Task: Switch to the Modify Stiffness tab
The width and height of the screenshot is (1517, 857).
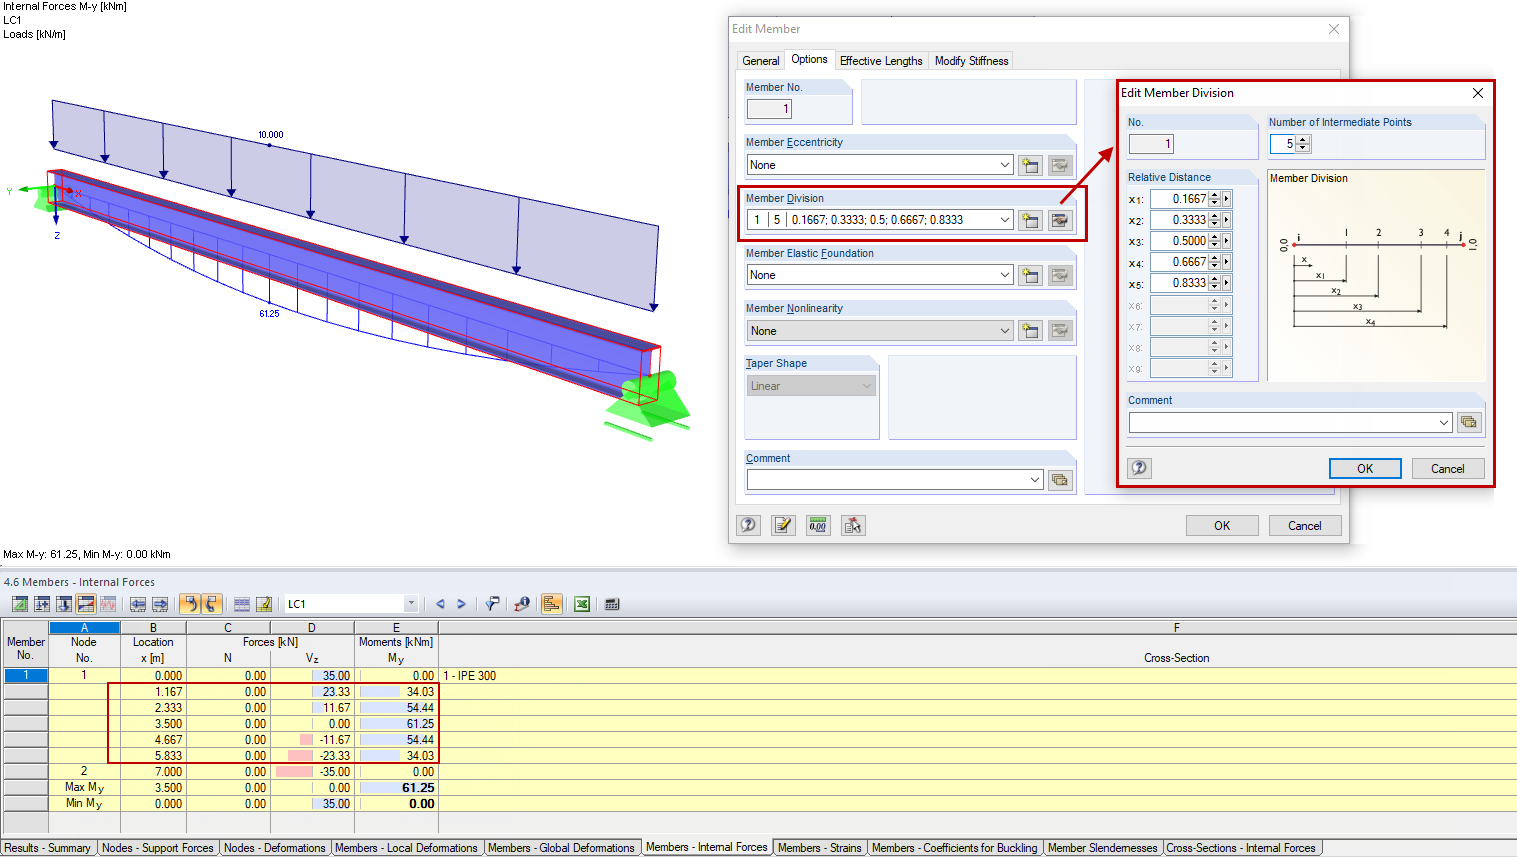Action: pos(971,61)
